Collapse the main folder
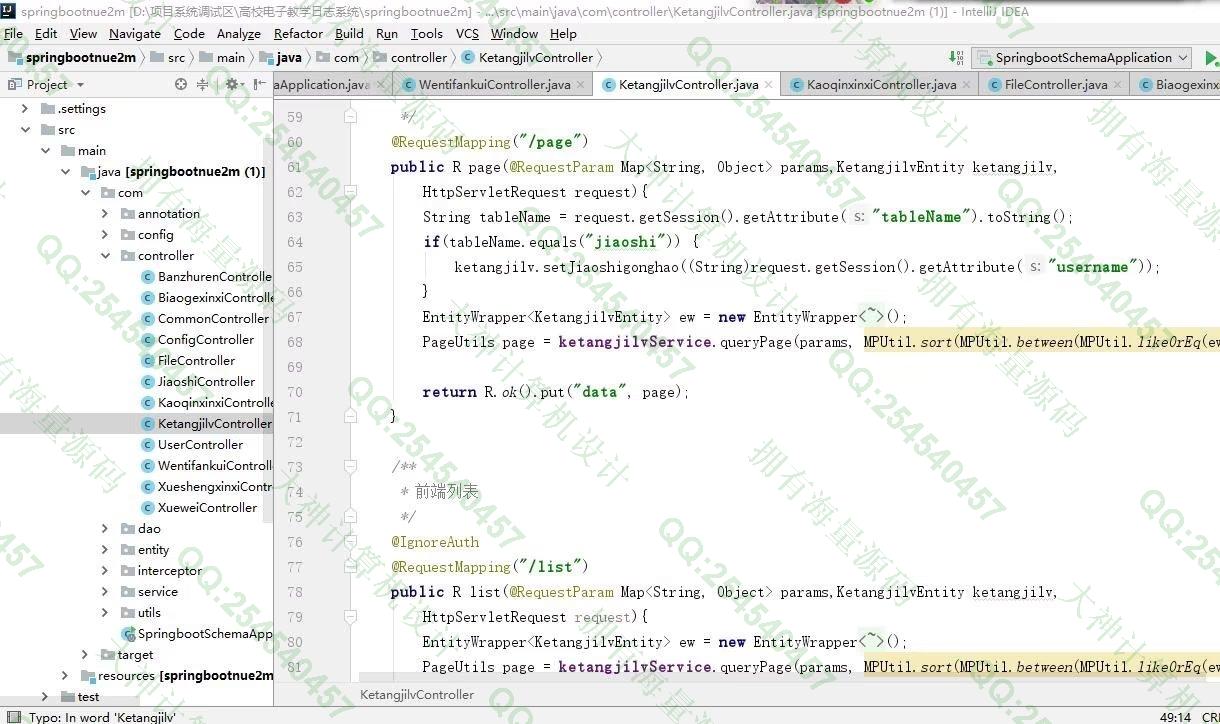Viewport: 1220px width, 724px height. coord(45,150)
